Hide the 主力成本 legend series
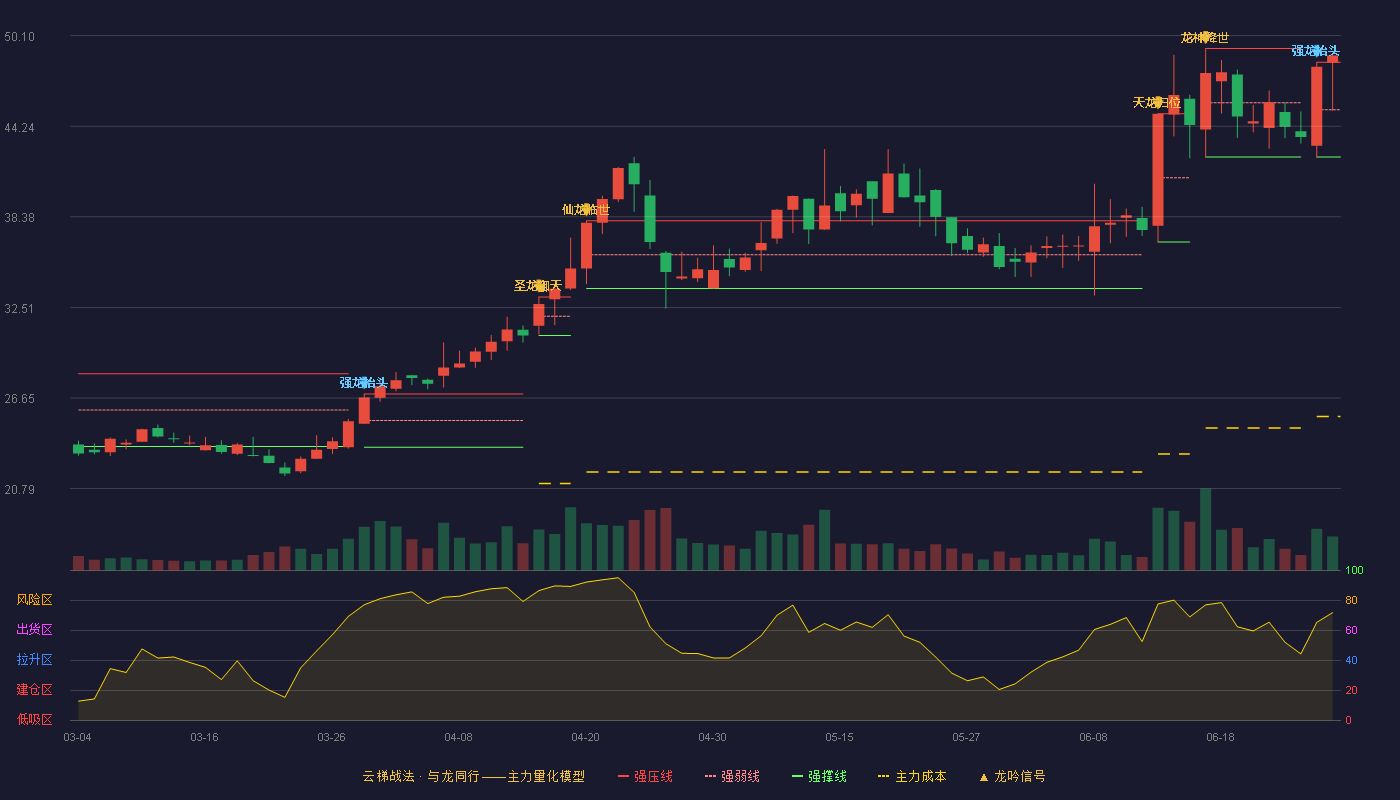The height and width of the screenshot is (800, 1400). [911, 776]
